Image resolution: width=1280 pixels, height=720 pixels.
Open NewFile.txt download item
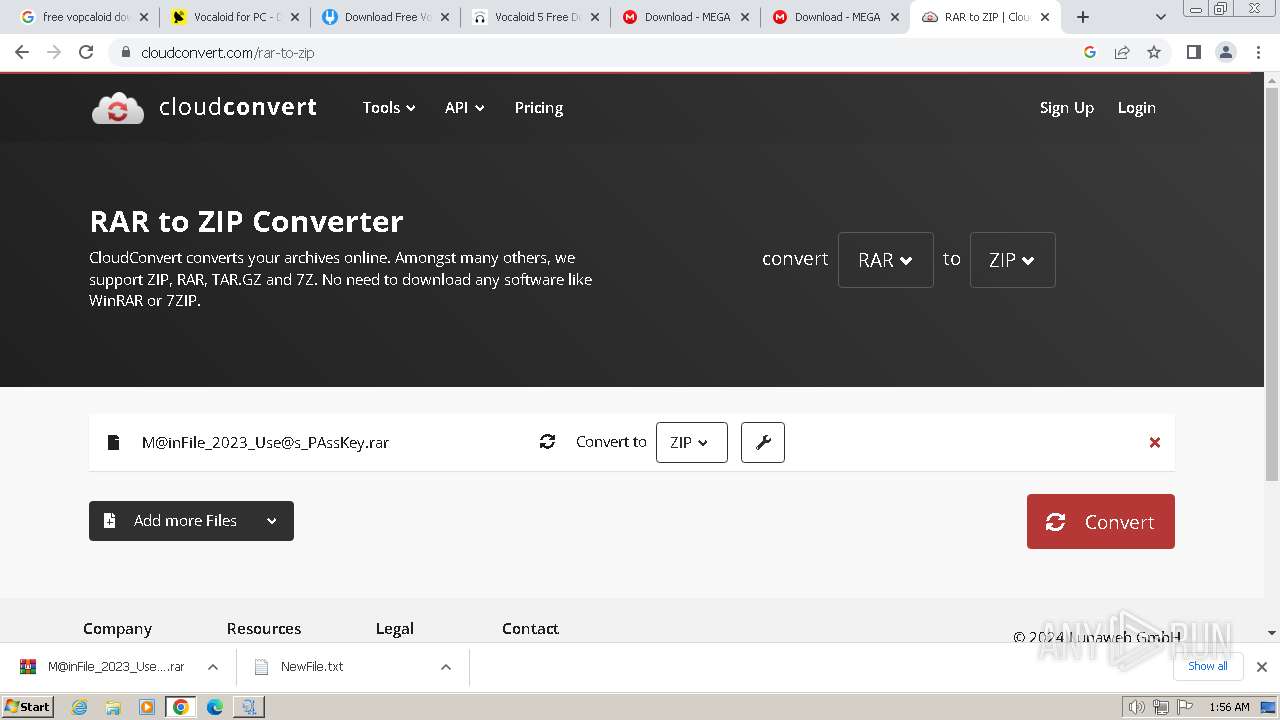(312, 667)
